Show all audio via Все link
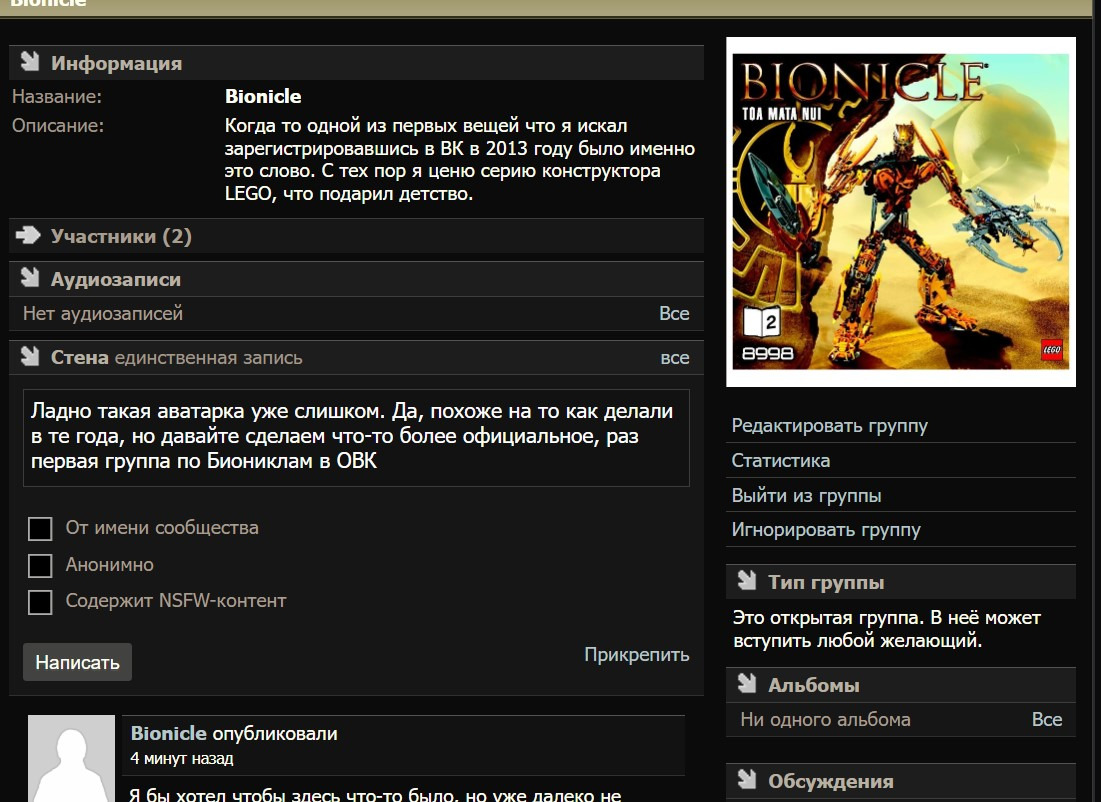Screen dimensions: 1101x802 (x=674, y=313)
